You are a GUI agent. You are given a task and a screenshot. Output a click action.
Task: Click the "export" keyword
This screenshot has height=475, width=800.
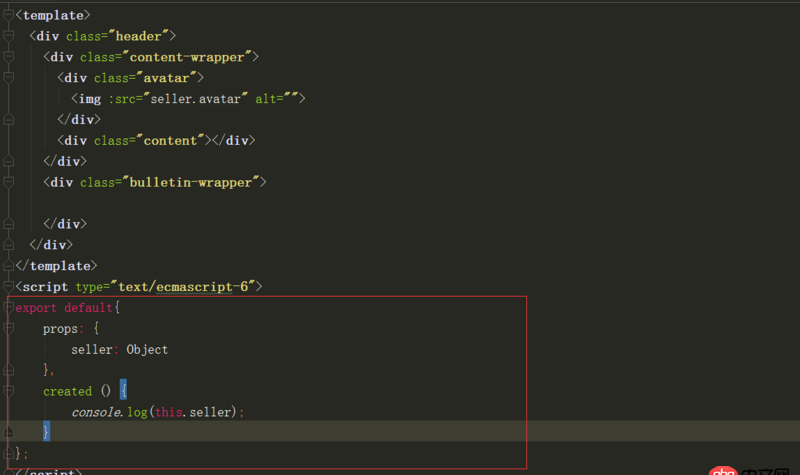(x=36, y=308)
